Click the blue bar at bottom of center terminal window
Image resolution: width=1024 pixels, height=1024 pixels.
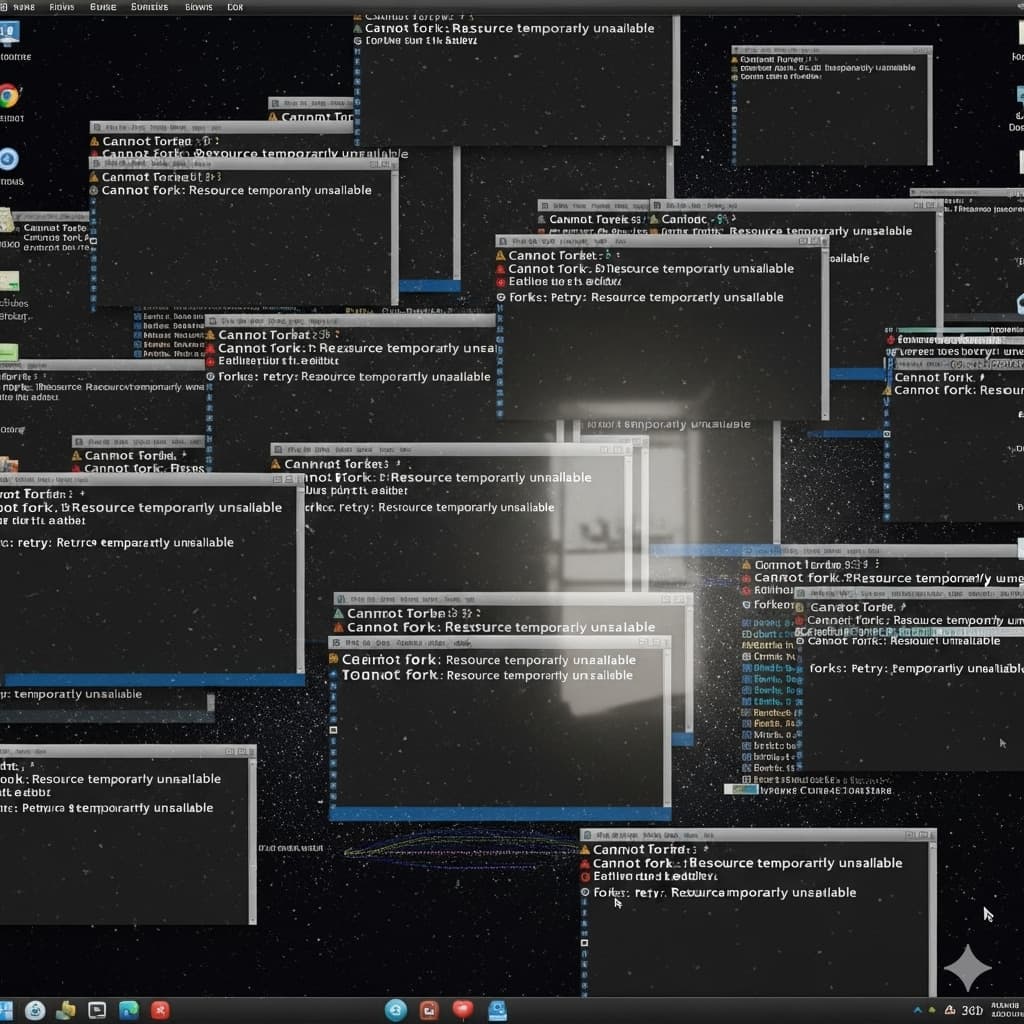point(500,814)
